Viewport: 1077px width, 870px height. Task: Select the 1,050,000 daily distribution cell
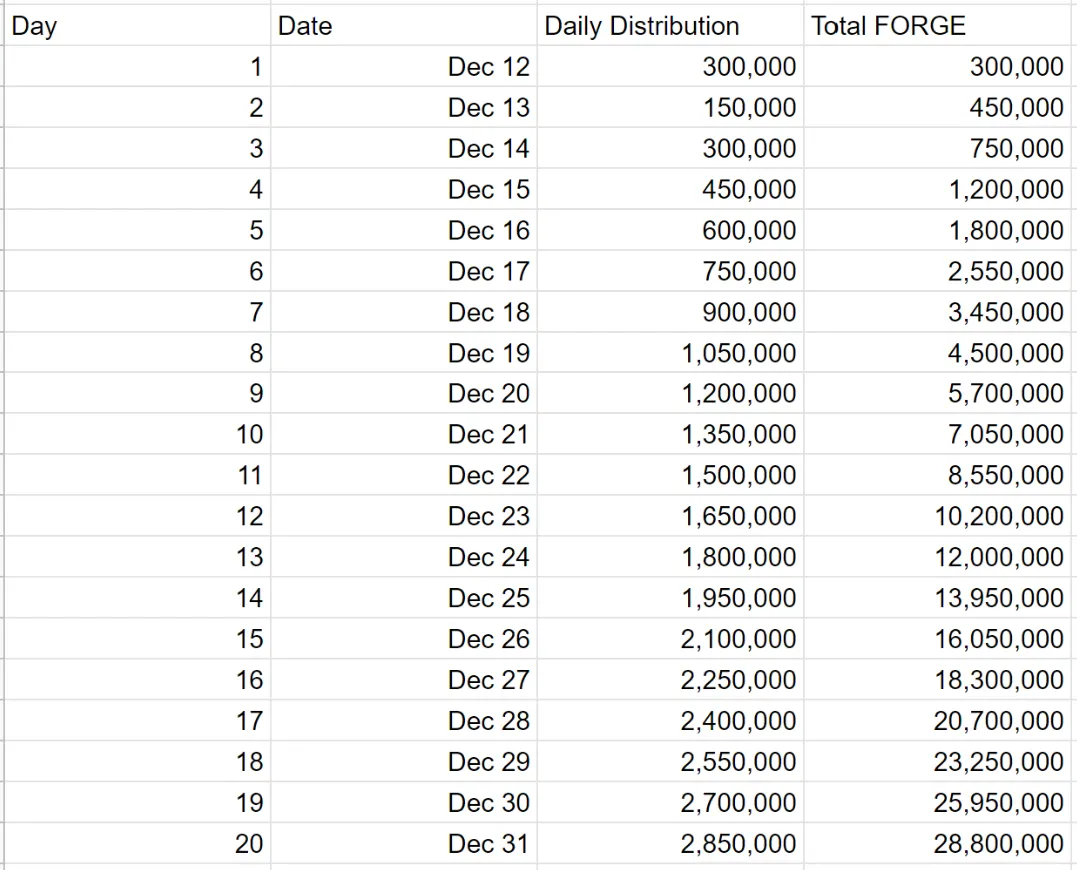(x=670, y=353)
